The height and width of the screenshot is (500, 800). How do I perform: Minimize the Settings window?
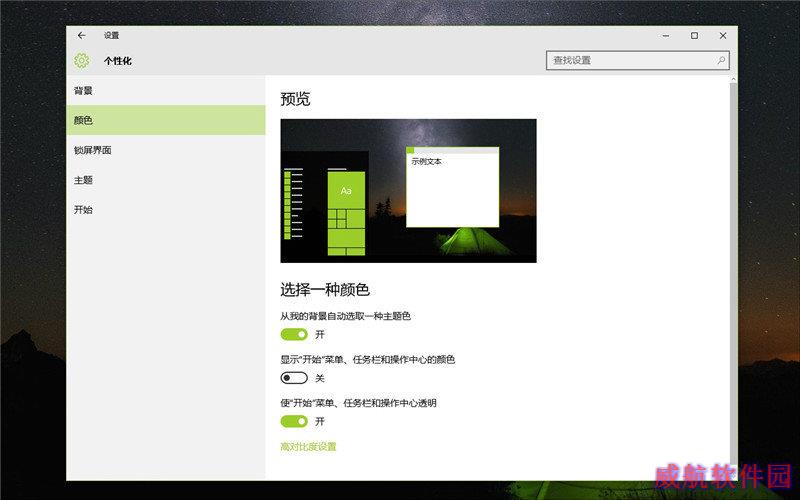(666, 36)
